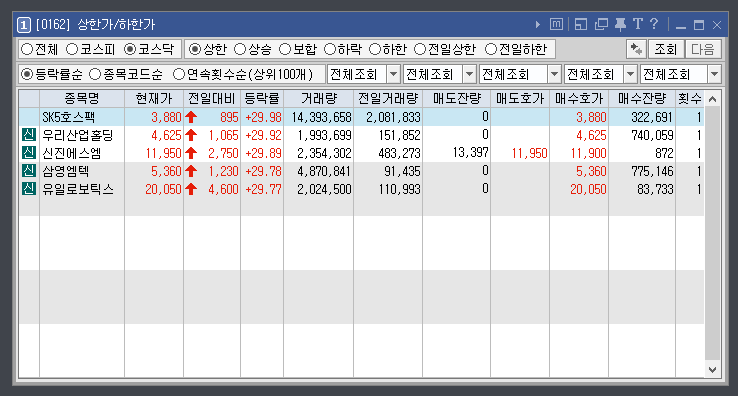Click the 신 badge for 삼영엠텍
Image resolution: width=738 pixels, height=396 pixels.
click(x=29, y=171)
